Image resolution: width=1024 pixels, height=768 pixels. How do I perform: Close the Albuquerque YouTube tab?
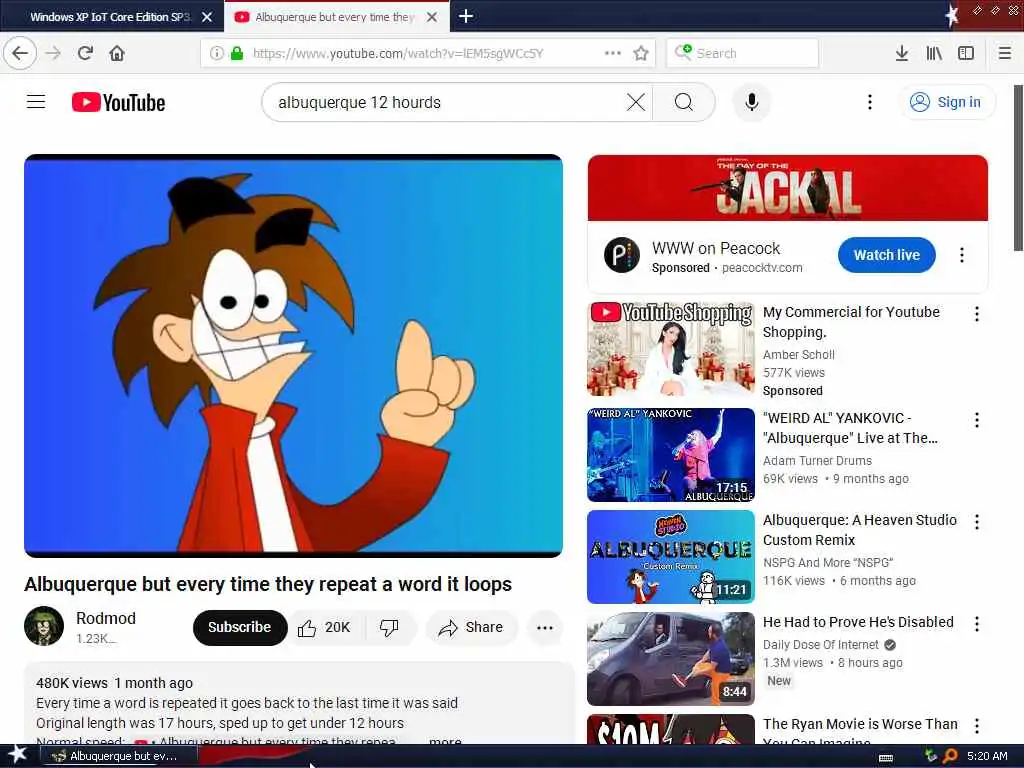click(432, 17)
